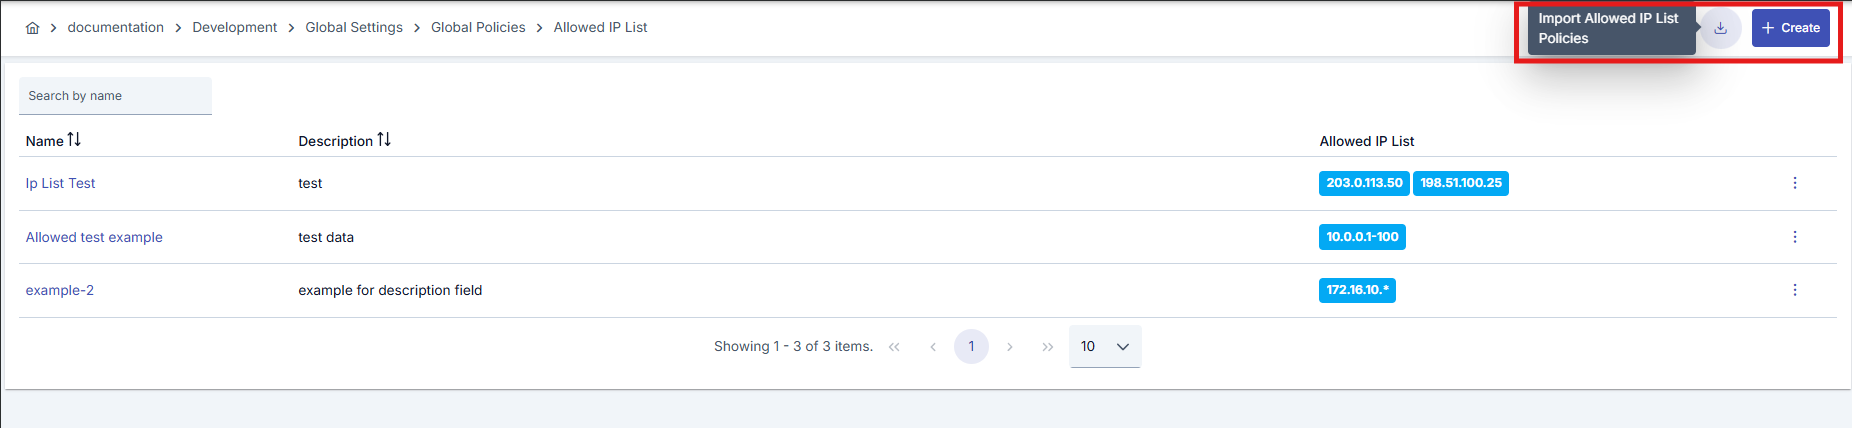Go to the first page with the double-left arrow
The image size is (1852, 428).
tap(894, 347)
